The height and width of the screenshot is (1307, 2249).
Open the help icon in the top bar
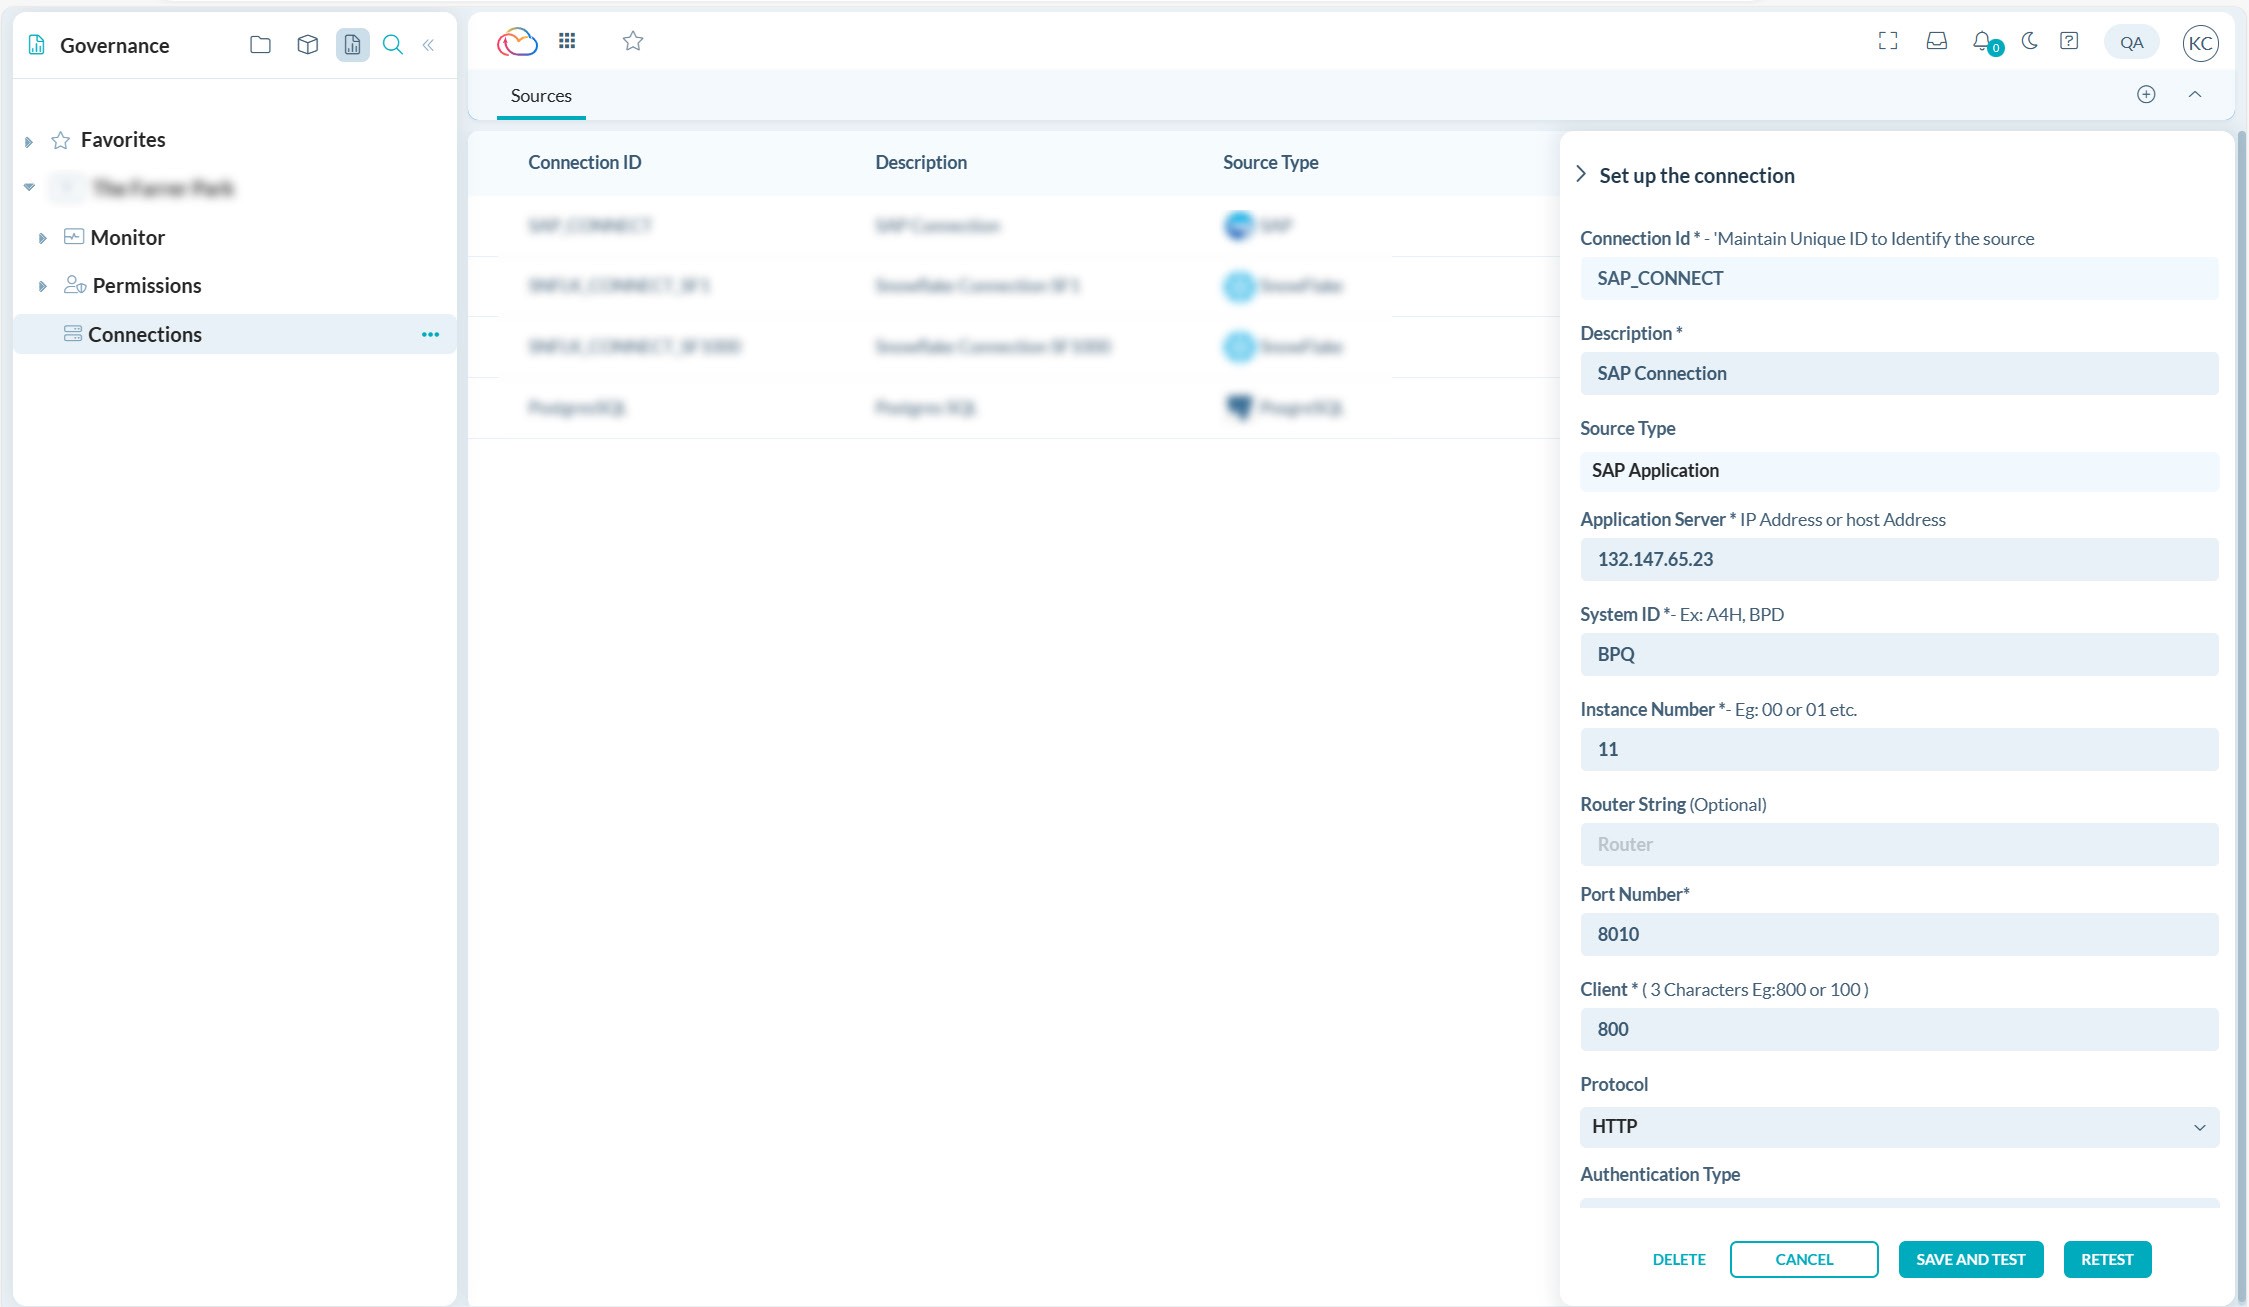point(2068,41)
